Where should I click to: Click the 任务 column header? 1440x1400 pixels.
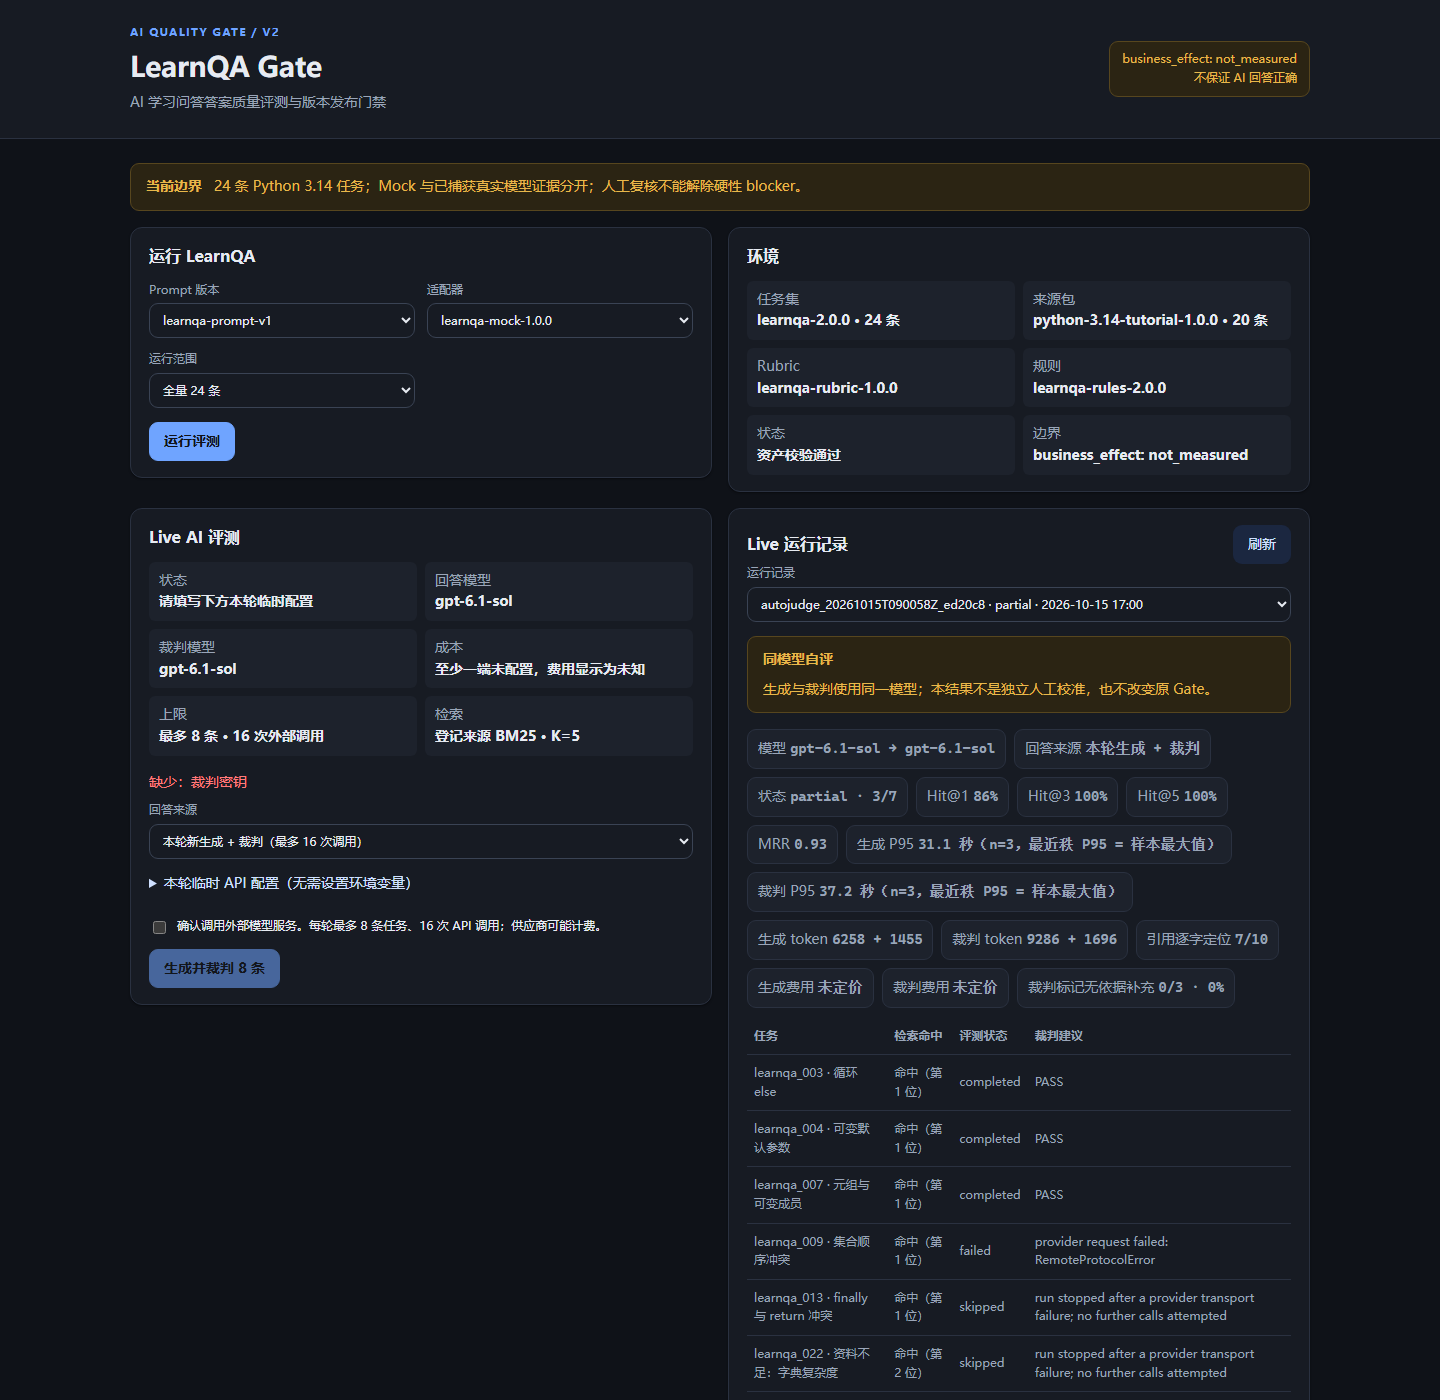(x=766, y=1036)
